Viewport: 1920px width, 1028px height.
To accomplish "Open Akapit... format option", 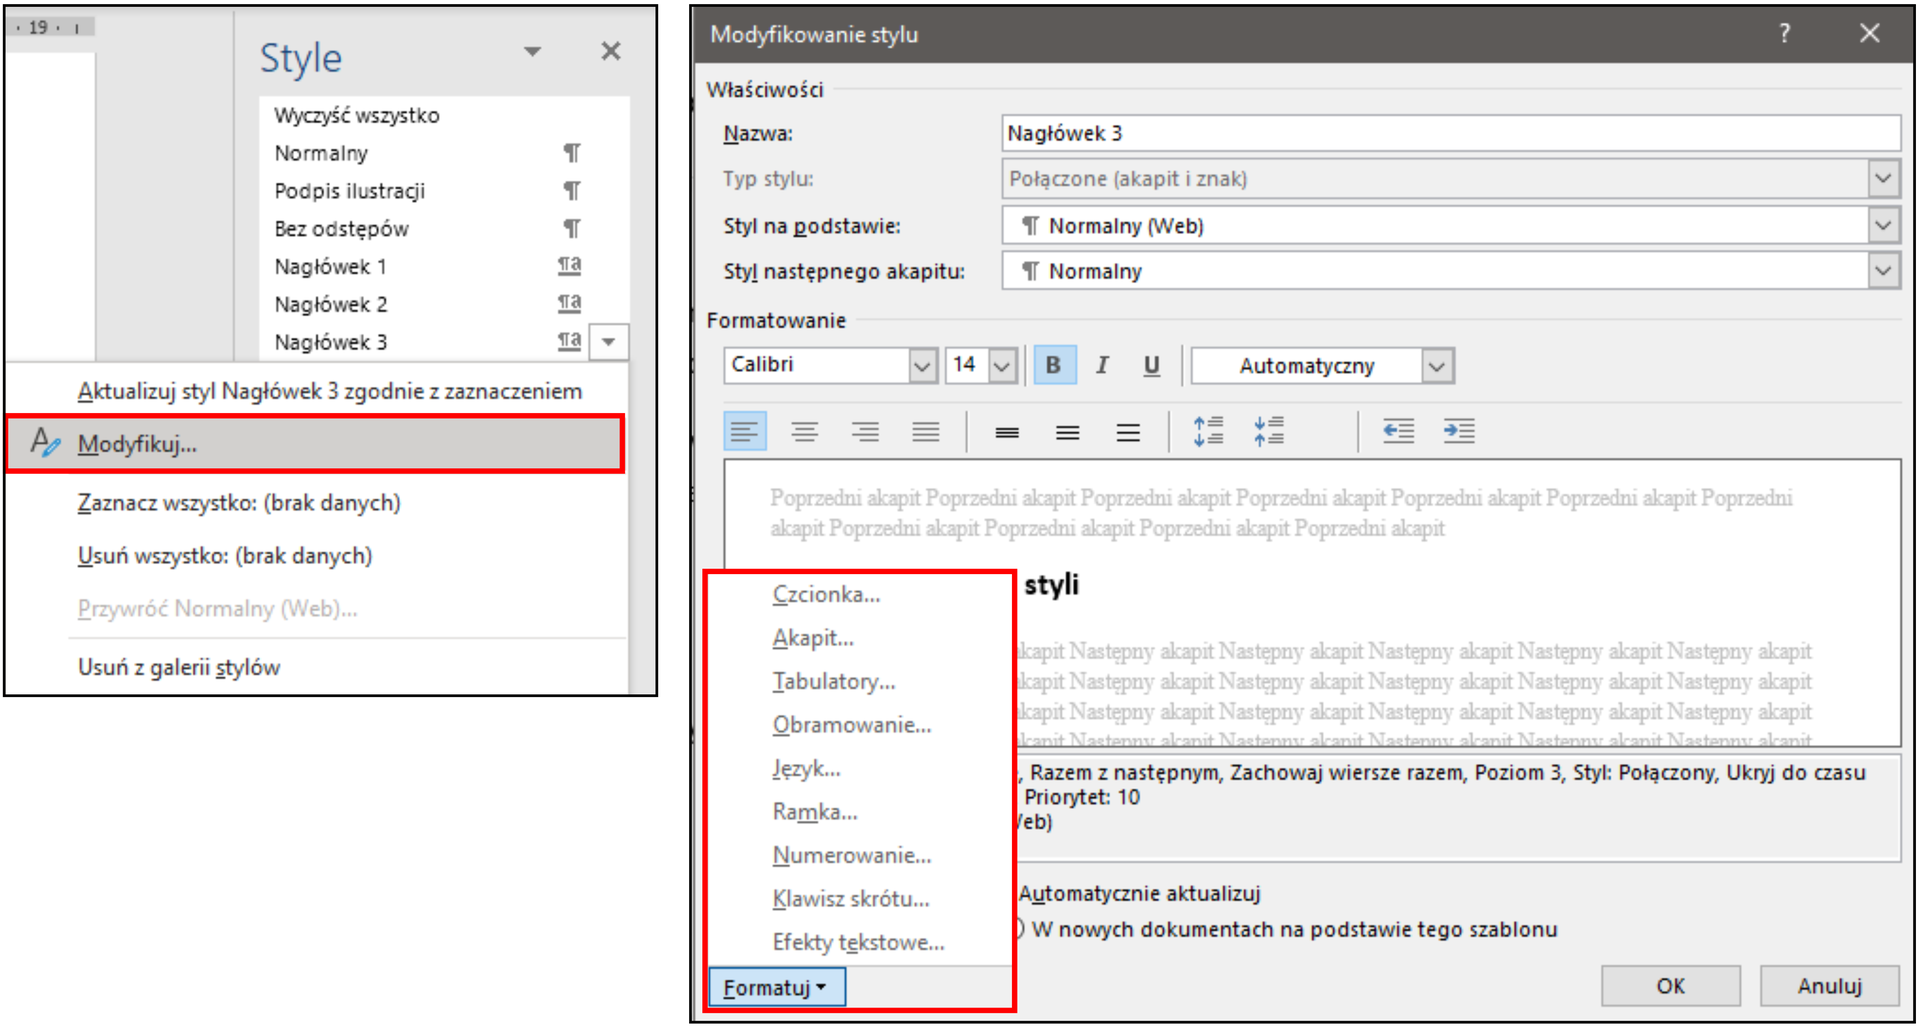I will tap(813, 637).
